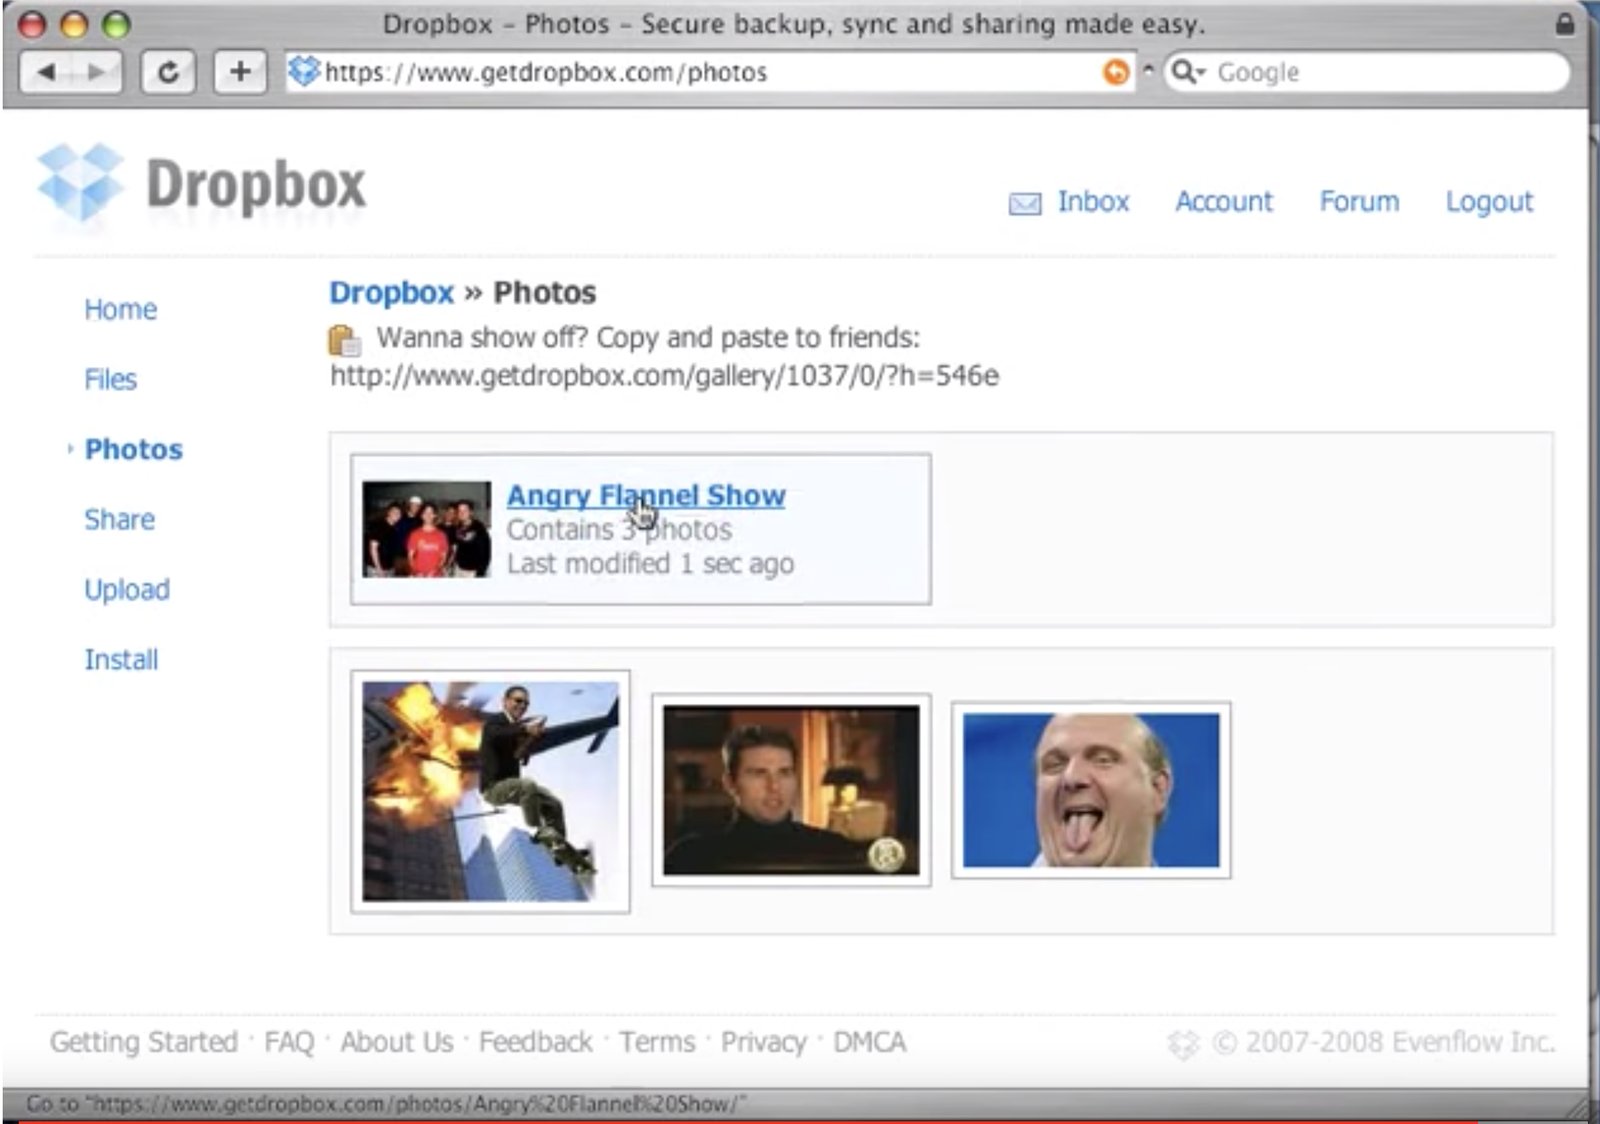Click the Dropbox logo in the header
The height and width of the screenshot is (1124, 1600).
click(x=201, y=185)
